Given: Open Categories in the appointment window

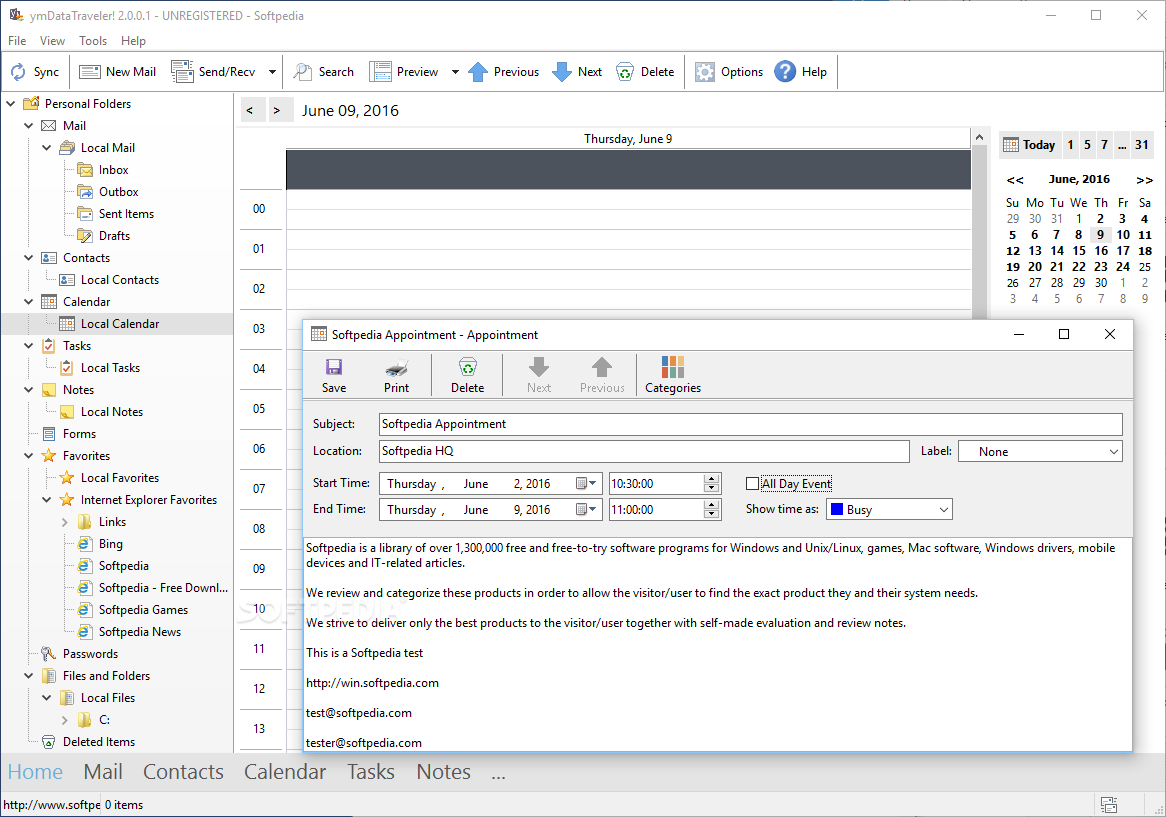Looking at the screenshot, I should coord(673,375).
